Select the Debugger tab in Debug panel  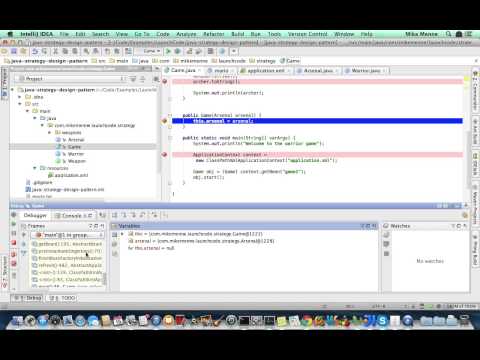pos(35,216)
